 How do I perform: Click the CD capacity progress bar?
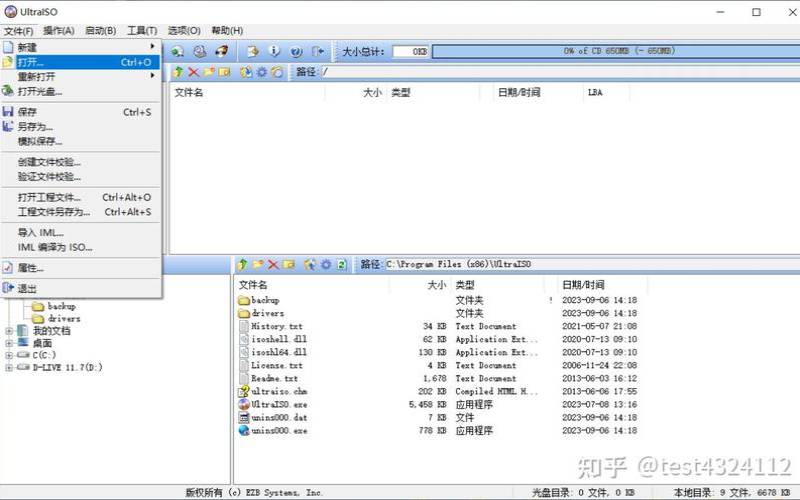(x=616, y=51)
